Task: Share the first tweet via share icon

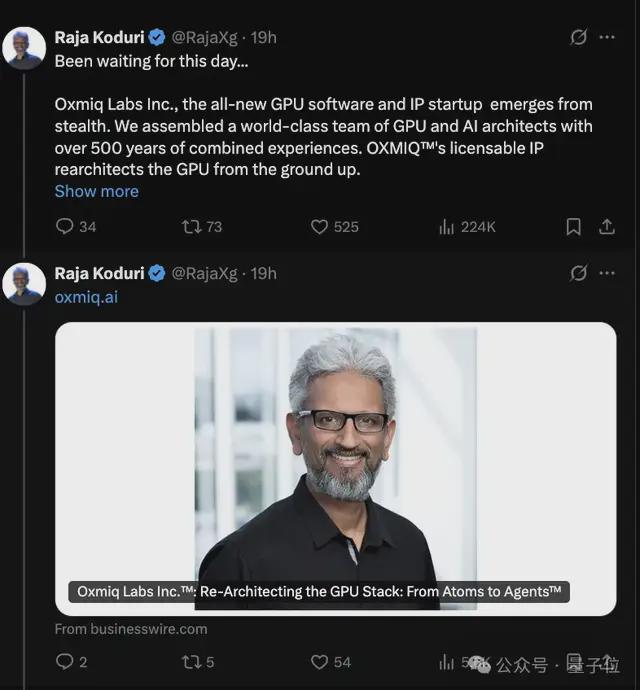Action: (x=607, y=227)
